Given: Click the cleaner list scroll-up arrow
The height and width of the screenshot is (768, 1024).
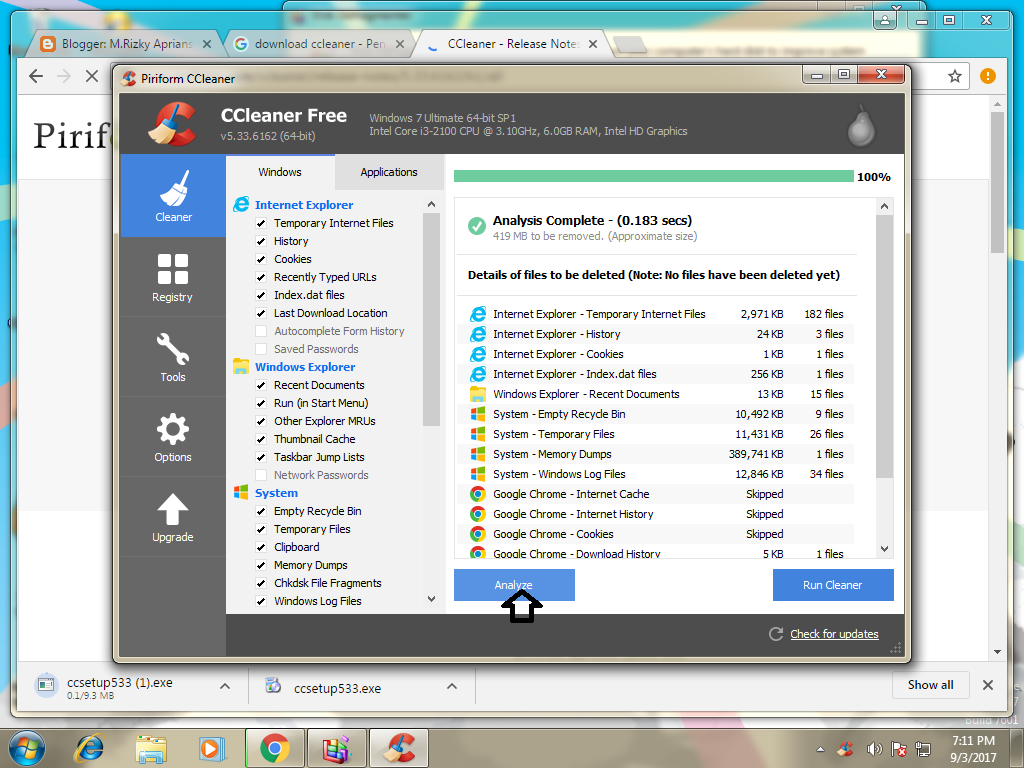Looking at the screenshot, I should (x=431, y=204).
